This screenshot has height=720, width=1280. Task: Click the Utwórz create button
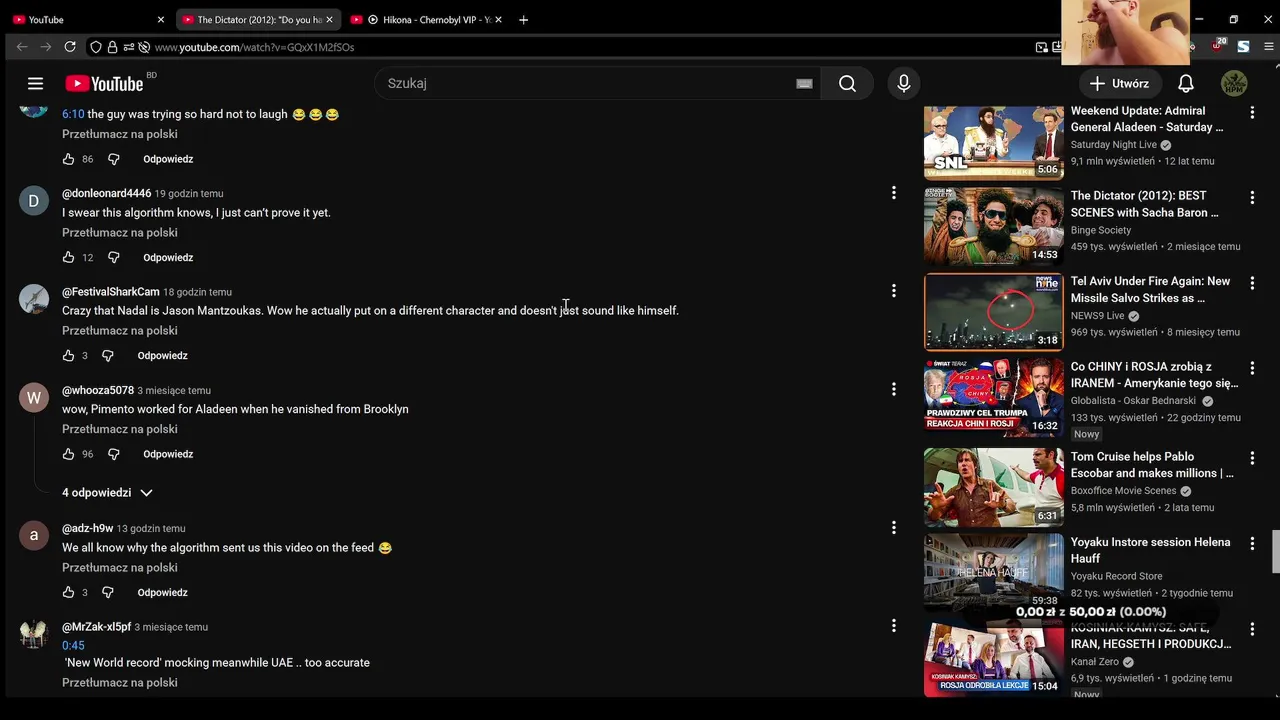tap(1119, 84)
